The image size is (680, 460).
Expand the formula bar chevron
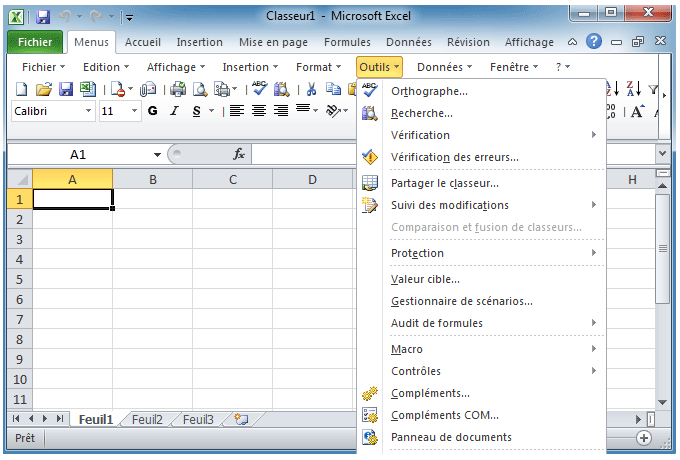pyautogui.click(x=663, y=153)
